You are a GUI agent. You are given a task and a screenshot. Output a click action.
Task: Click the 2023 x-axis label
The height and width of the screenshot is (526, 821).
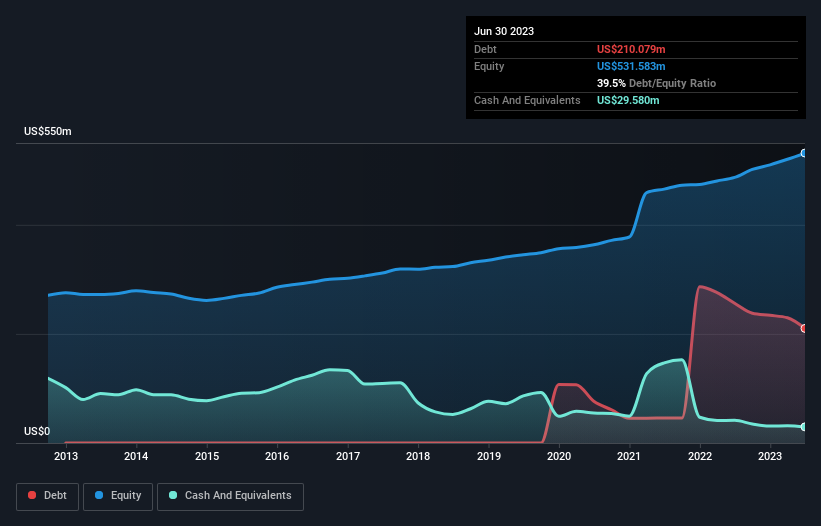click(770, 456)
